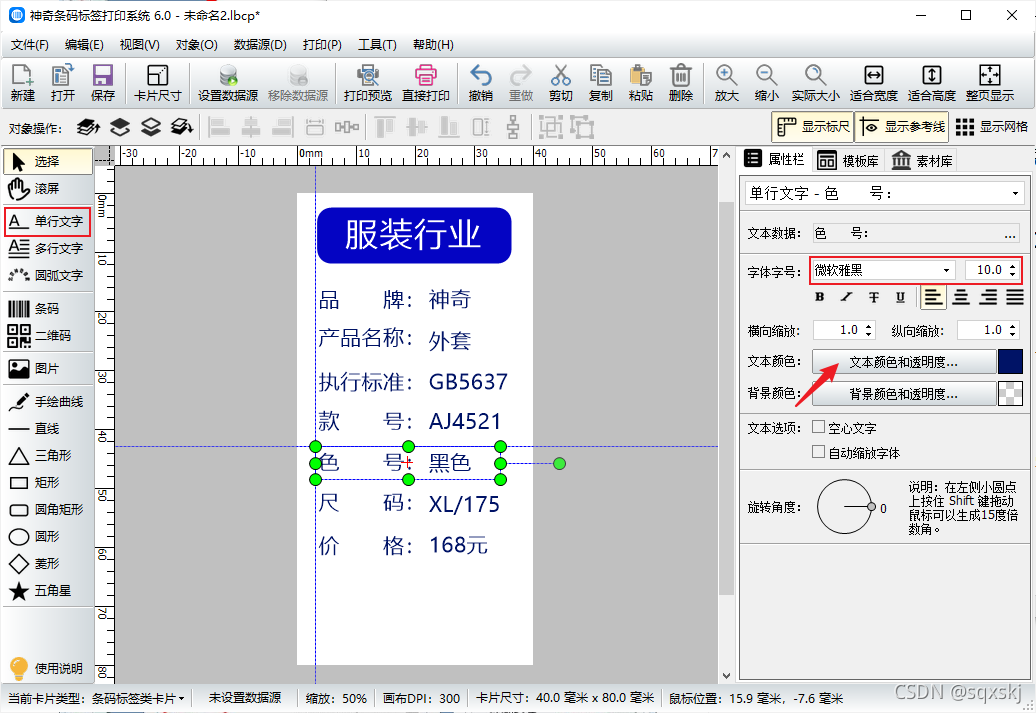Switch to 素材库 material library tab
This screenshot has height=713, width=1036.
click(922, 160)
